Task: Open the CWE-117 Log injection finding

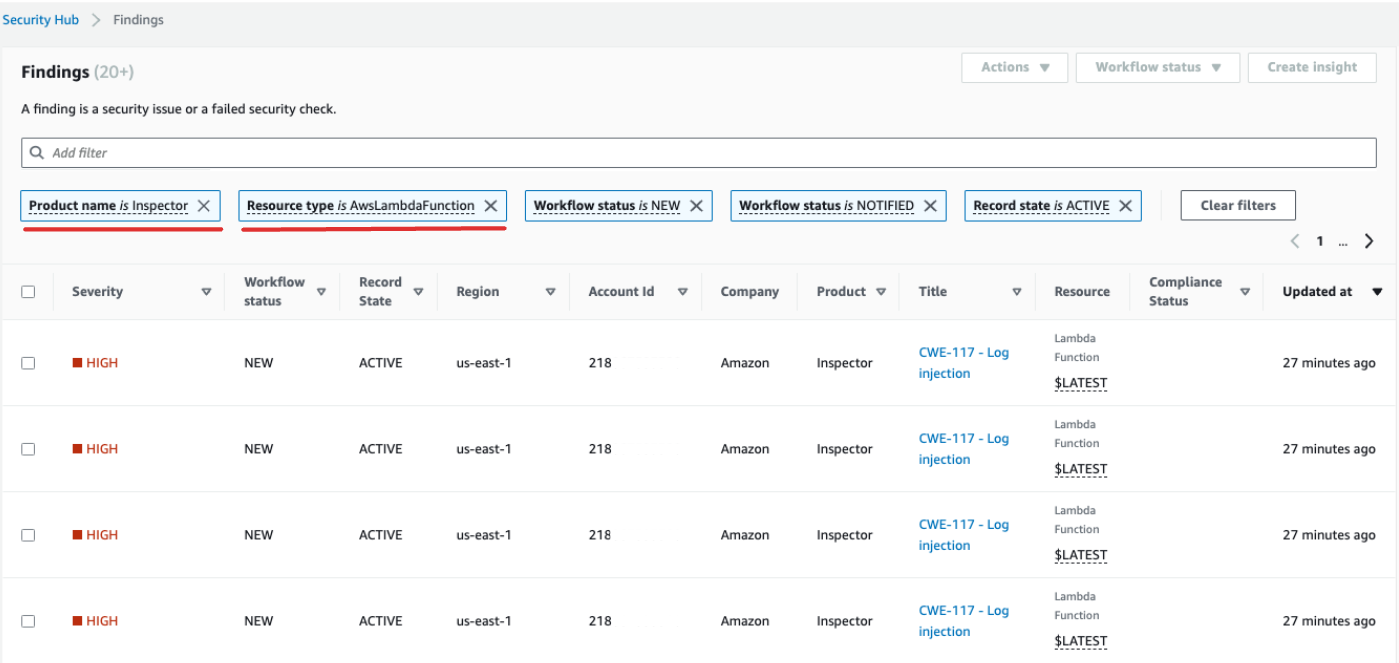Action: [963, 362]
